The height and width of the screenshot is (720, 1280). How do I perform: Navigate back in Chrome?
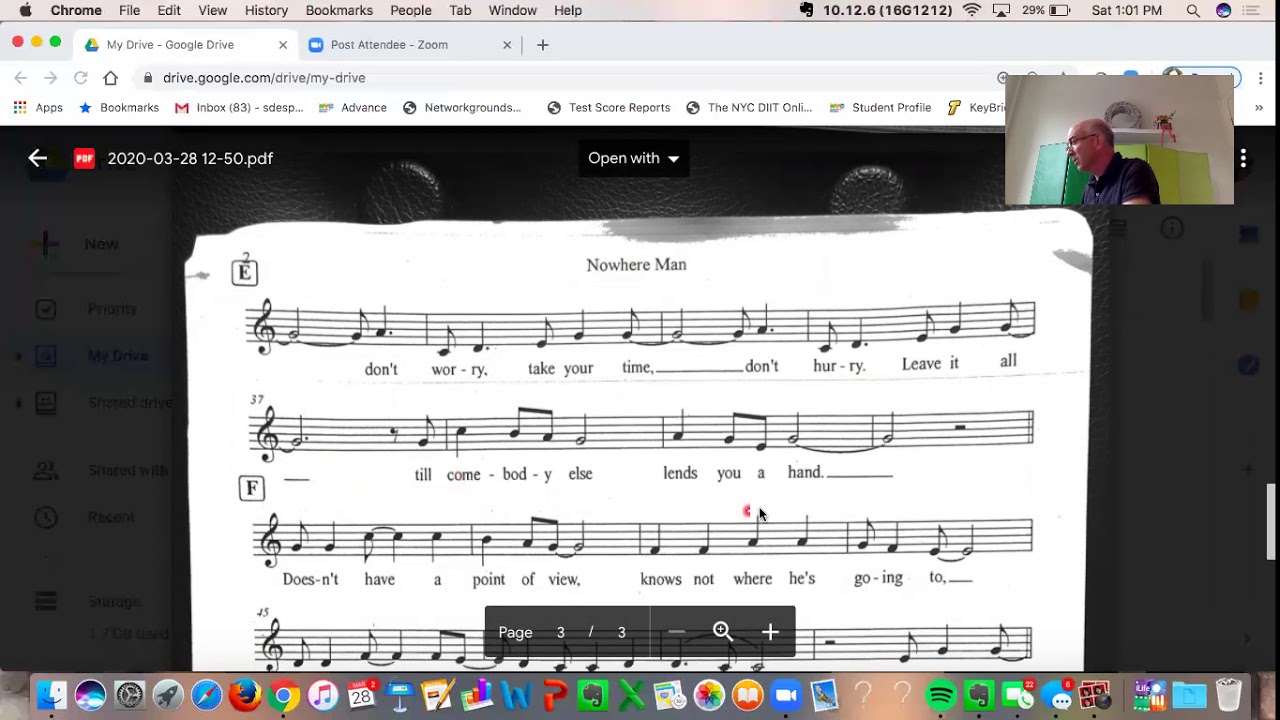pos(20,78)
